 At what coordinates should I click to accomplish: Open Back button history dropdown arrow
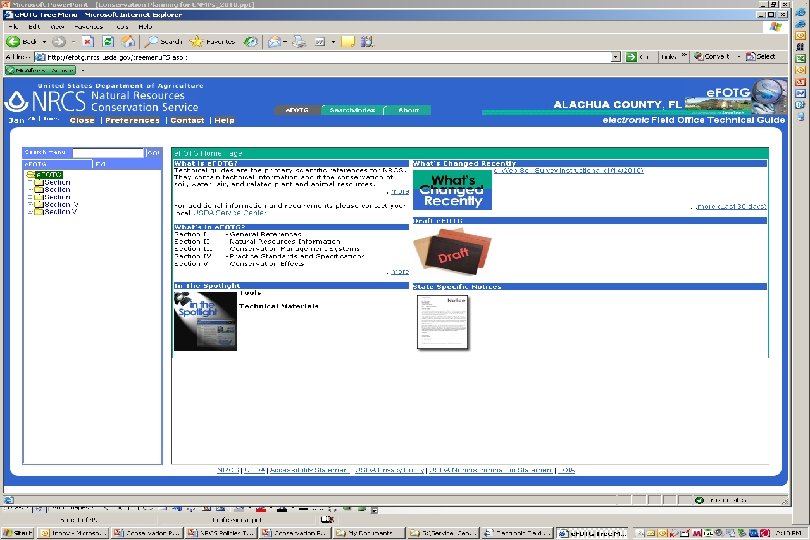point(44,42)
